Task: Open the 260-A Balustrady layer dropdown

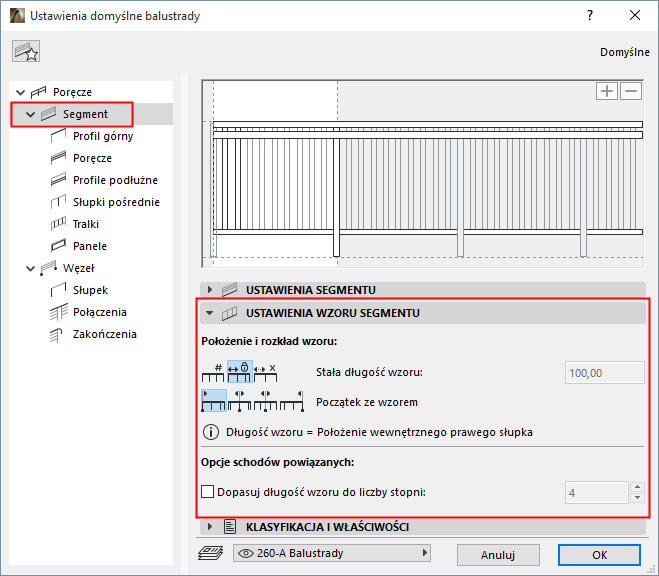Action: (332, 553)
